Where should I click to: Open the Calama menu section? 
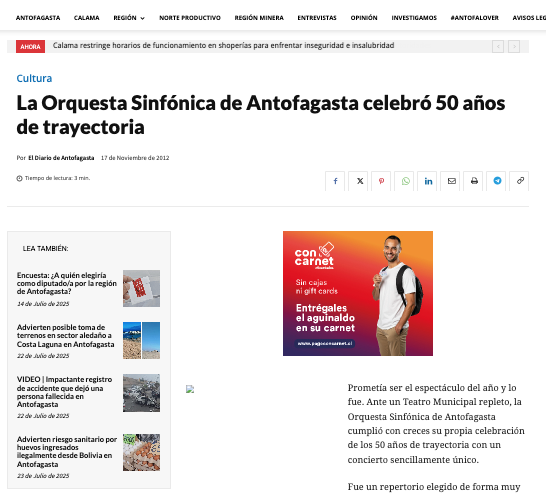tap(86, 18)
